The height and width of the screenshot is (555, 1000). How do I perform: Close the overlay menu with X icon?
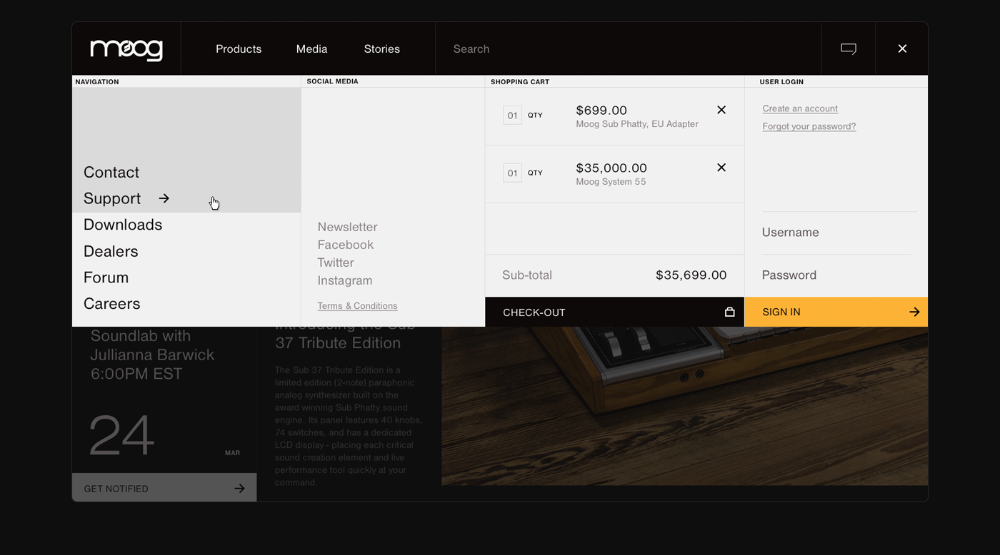coord(902,49)
